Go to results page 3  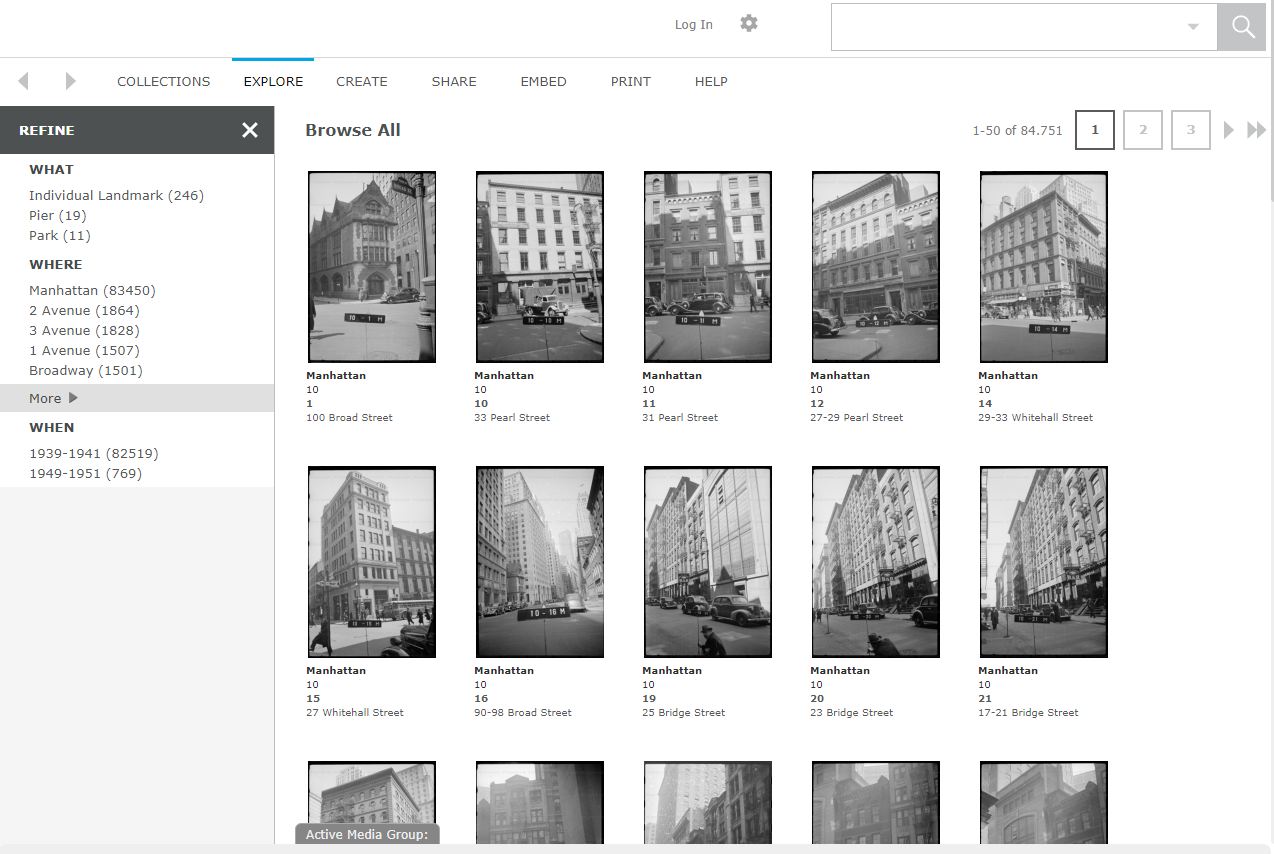(x=1191, y=130)
